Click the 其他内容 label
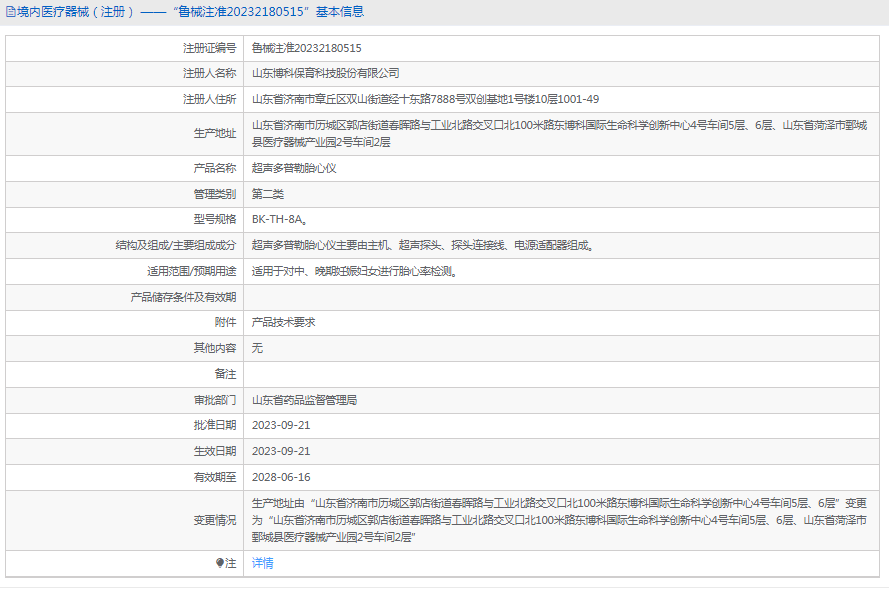Screen dimensions: 889x591 [x=215, y=348]
